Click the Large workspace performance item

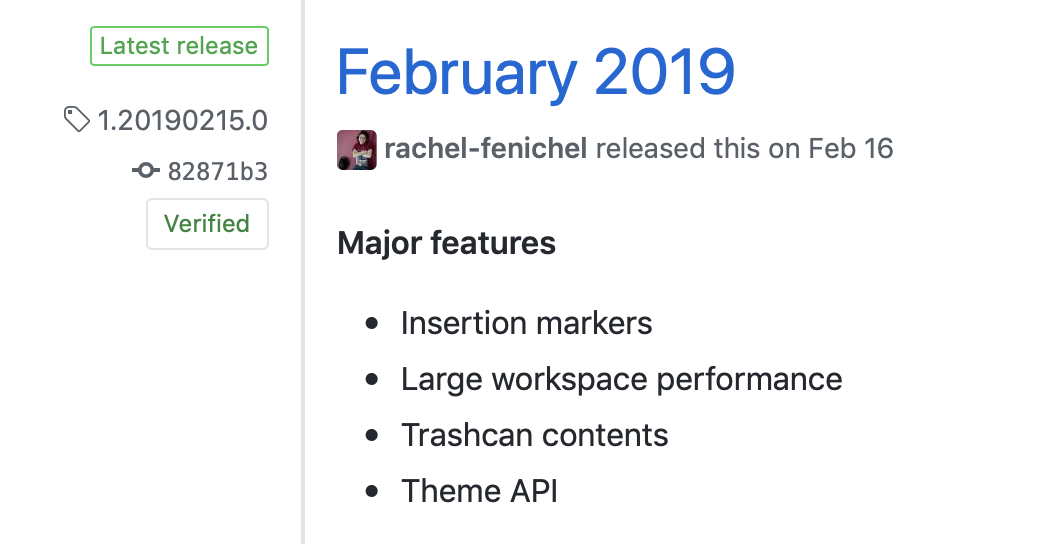(621, 379)
